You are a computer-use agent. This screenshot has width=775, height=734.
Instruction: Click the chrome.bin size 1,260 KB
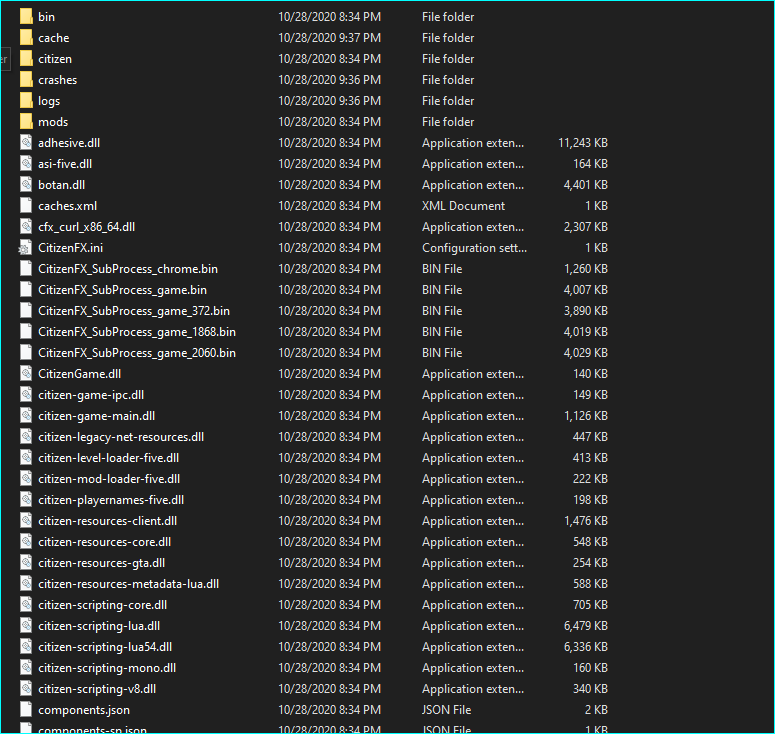click(x=586, y=268)
